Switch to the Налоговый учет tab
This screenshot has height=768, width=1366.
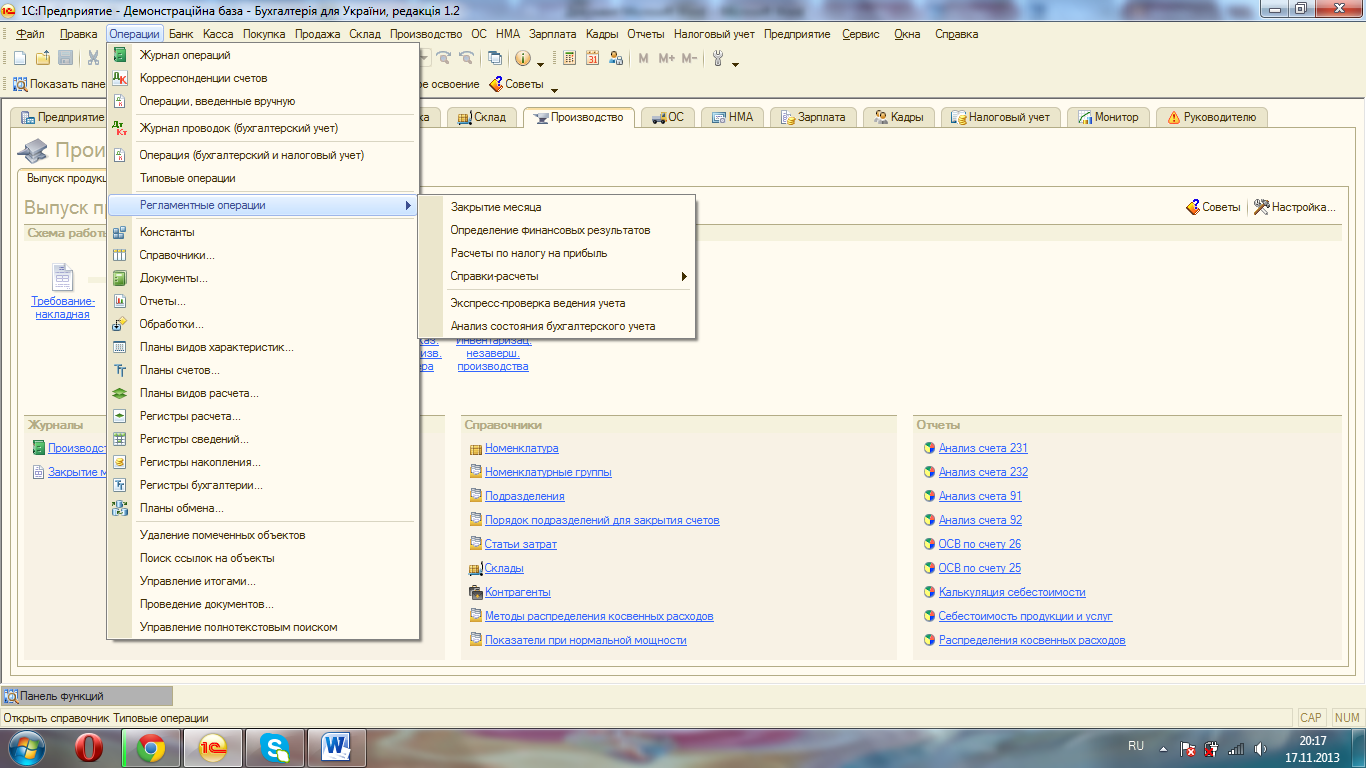pyautogui.click(x=1000, y=117)
